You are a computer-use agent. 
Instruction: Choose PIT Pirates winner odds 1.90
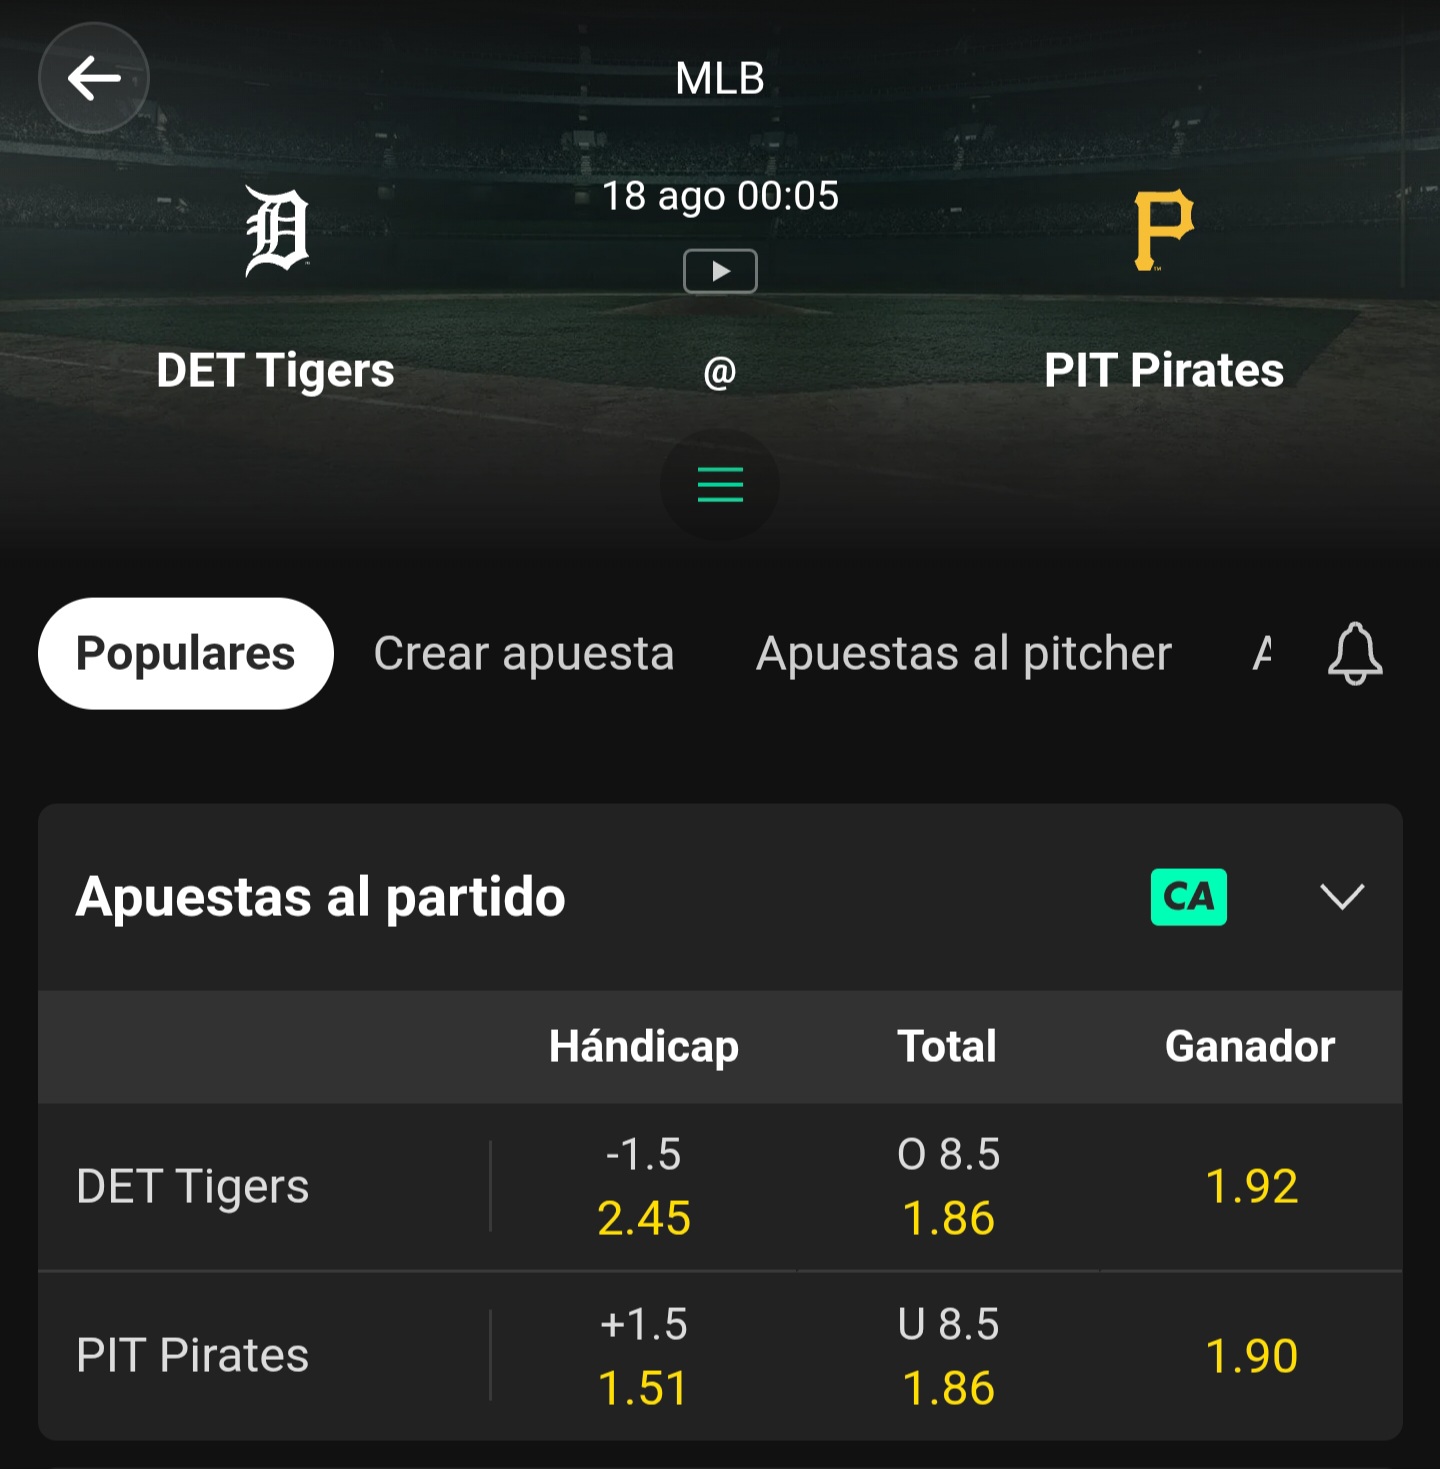point(1251,1356)
